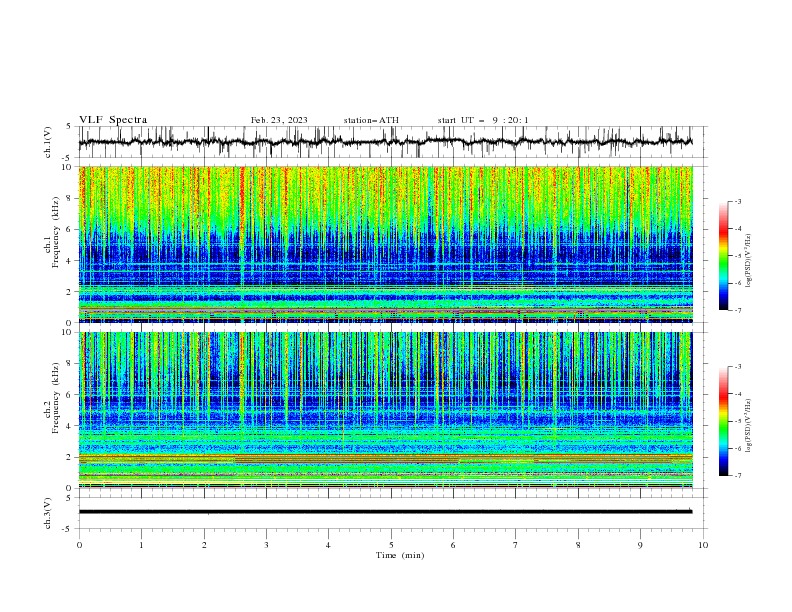Click the "station=ATH" label

pyautogui.click(x=371, y=120)
